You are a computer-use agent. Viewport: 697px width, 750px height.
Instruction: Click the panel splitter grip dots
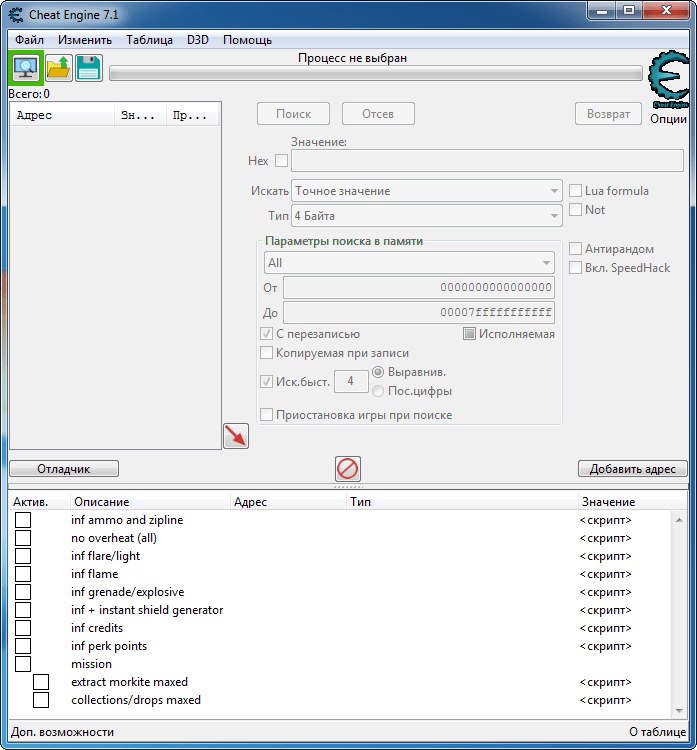pos(348,486)
